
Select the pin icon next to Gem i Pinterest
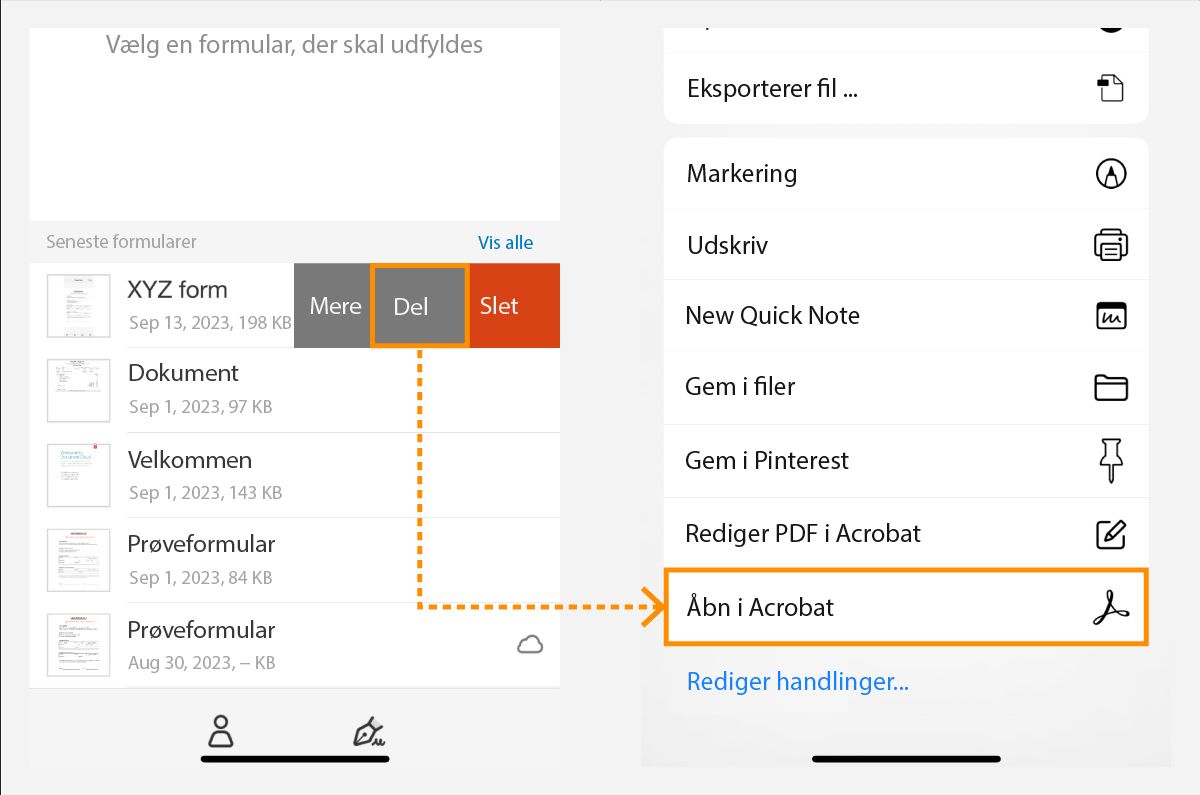pyautogui.click(x=1110, y=460)
